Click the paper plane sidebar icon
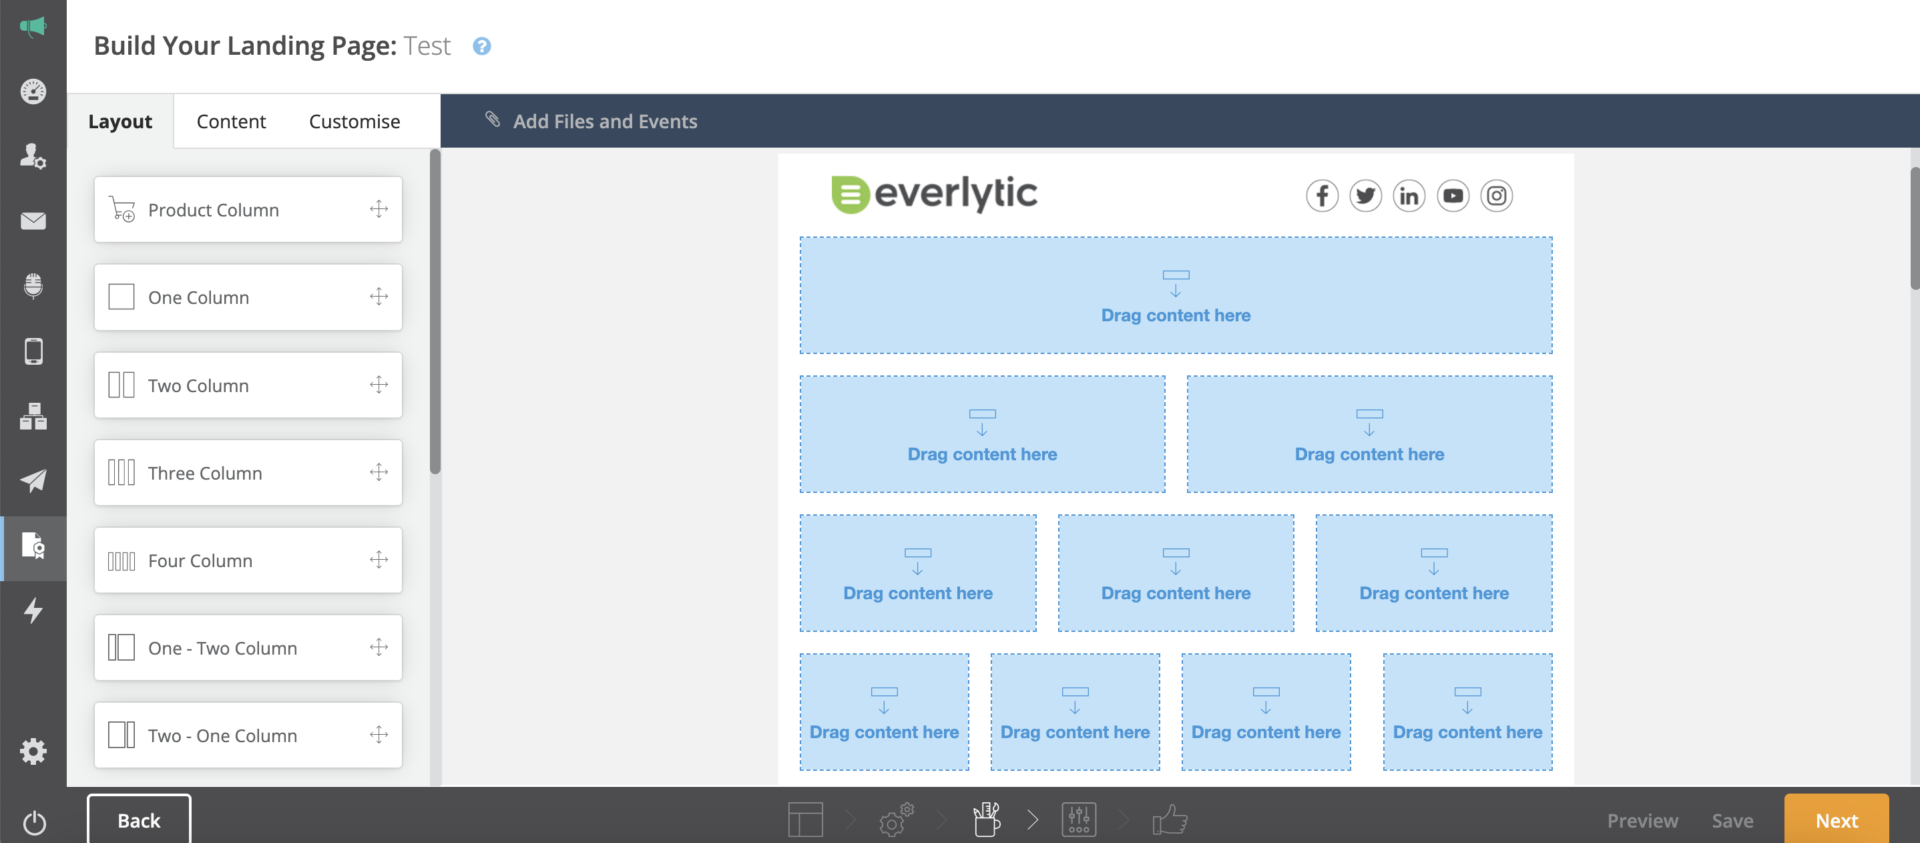 point(33,481)
